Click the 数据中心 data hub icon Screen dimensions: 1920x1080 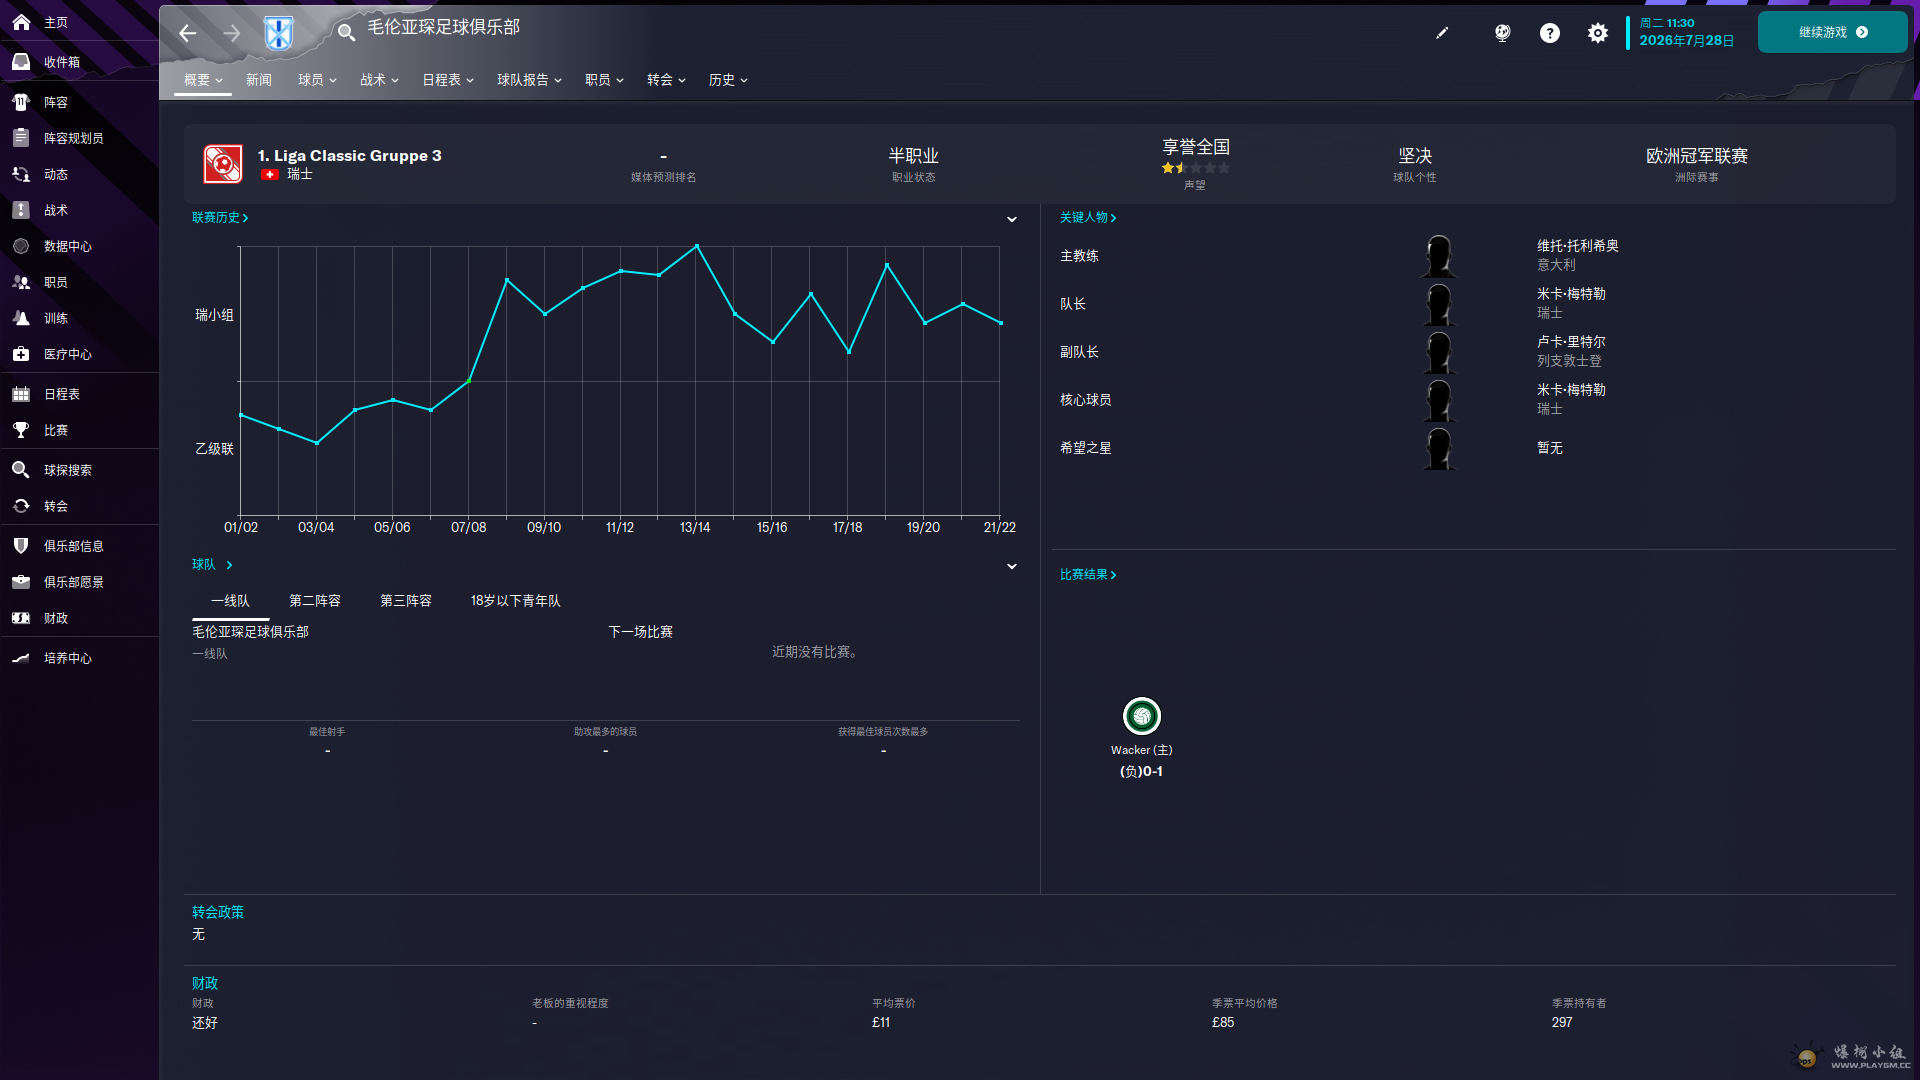point(21,246)
